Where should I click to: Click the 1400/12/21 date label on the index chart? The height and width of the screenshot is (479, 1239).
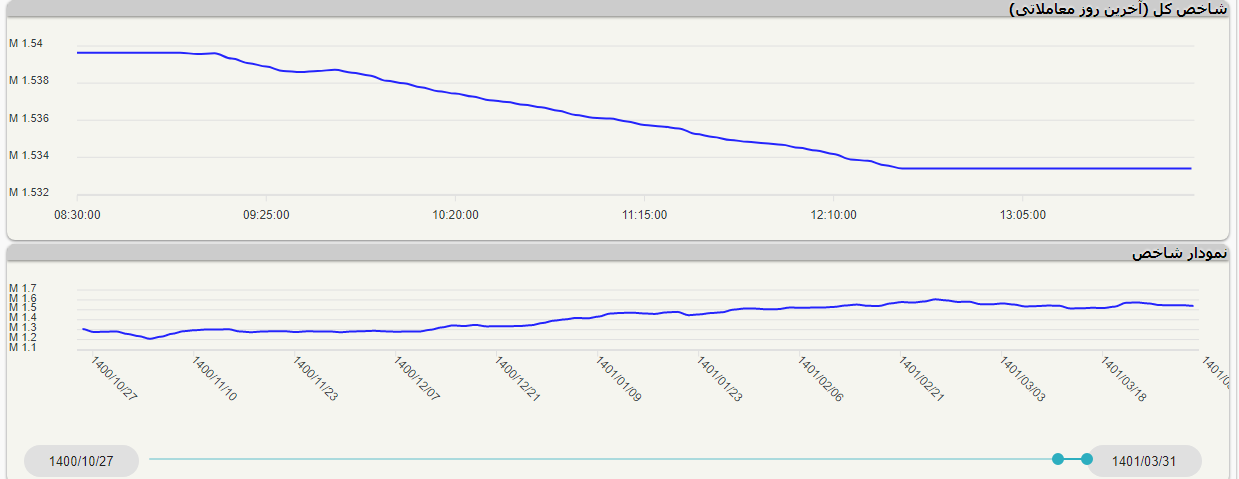[517, 380]
